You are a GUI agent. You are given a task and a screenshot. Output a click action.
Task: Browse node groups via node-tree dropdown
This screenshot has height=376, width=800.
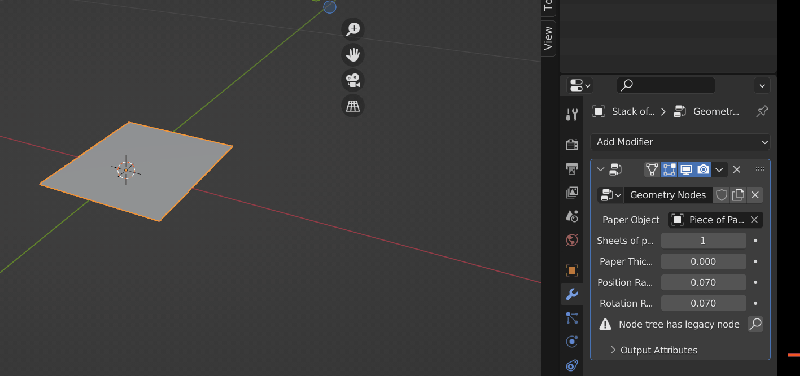coord(610,195)
